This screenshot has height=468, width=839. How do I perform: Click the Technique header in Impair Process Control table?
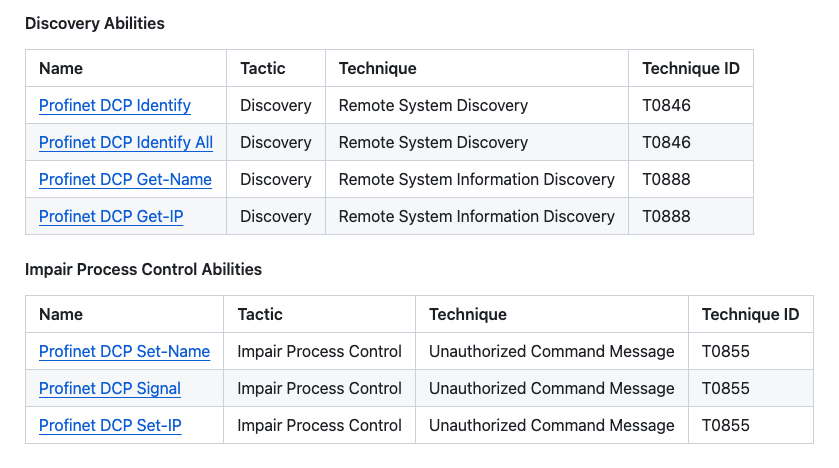pyautogui.click(x=468, y=314)
